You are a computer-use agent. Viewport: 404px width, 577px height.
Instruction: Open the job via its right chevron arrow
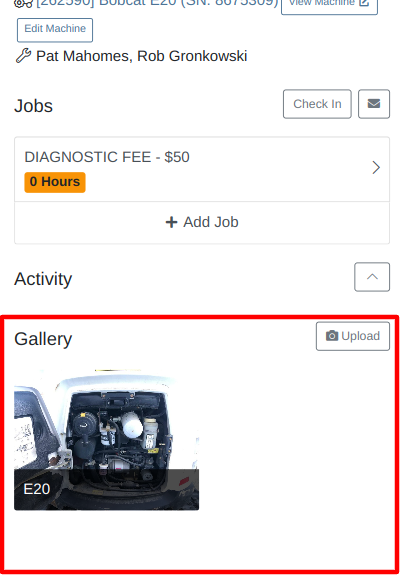point(376,167)
